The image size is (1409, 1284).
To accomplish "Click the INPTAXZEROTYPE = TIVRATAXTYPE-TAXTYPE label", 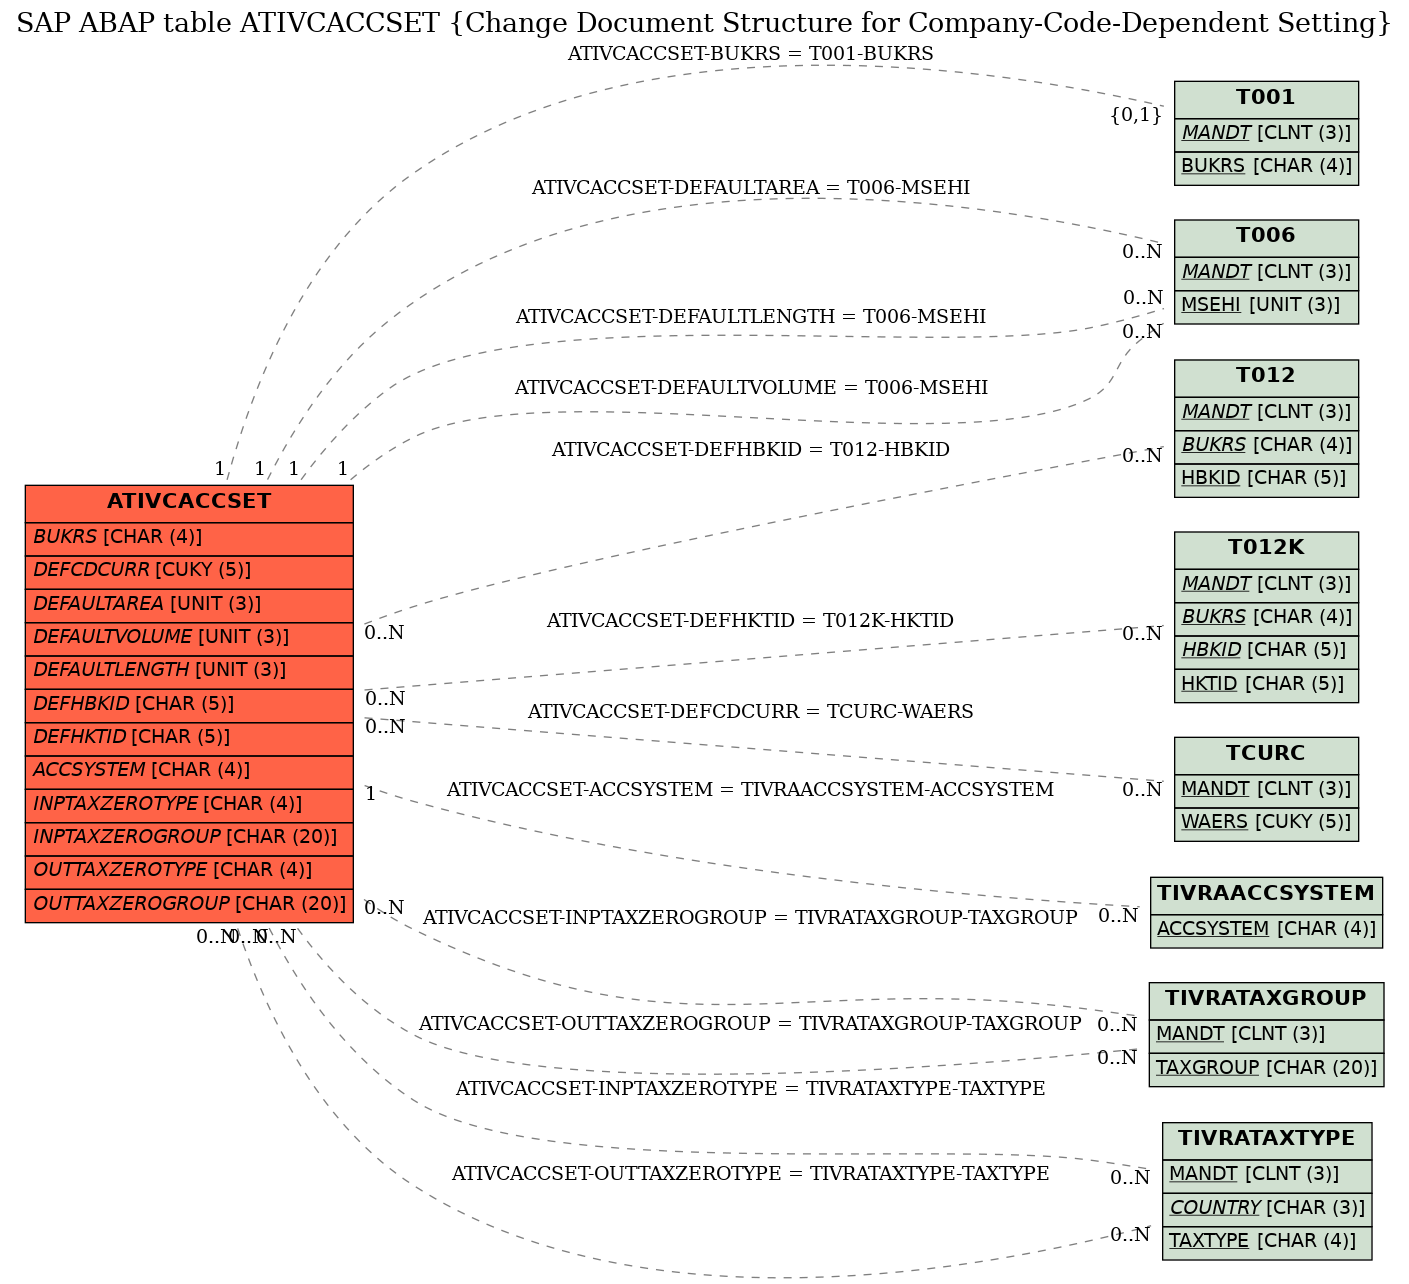I will [x=750, y=1089].
